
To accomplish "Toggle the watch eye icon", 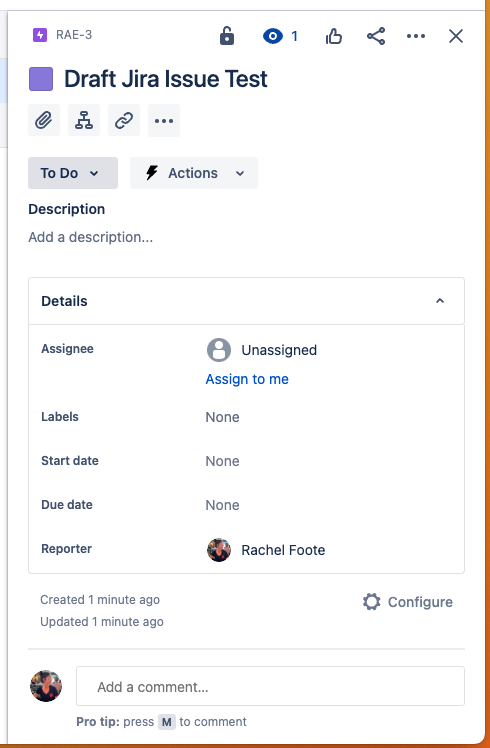I will [273, 36].
